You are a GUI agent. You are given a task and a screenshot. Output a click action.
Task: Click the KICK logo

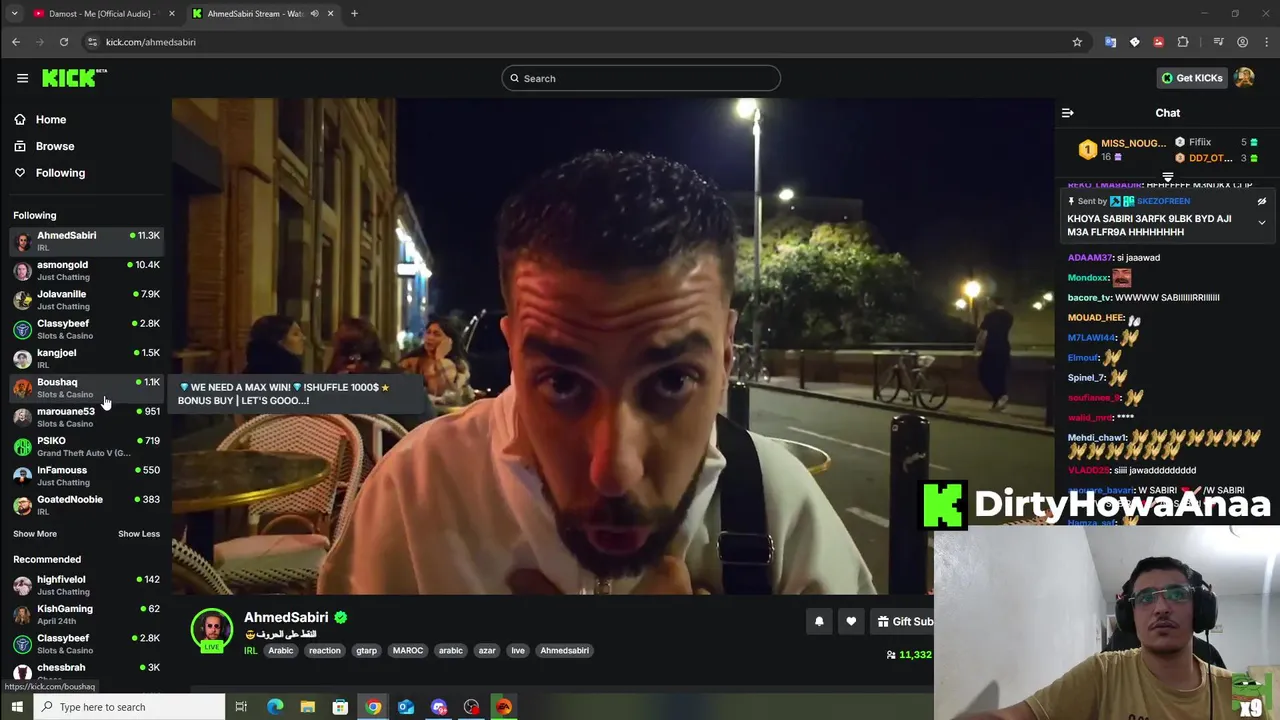coord(74,78)
